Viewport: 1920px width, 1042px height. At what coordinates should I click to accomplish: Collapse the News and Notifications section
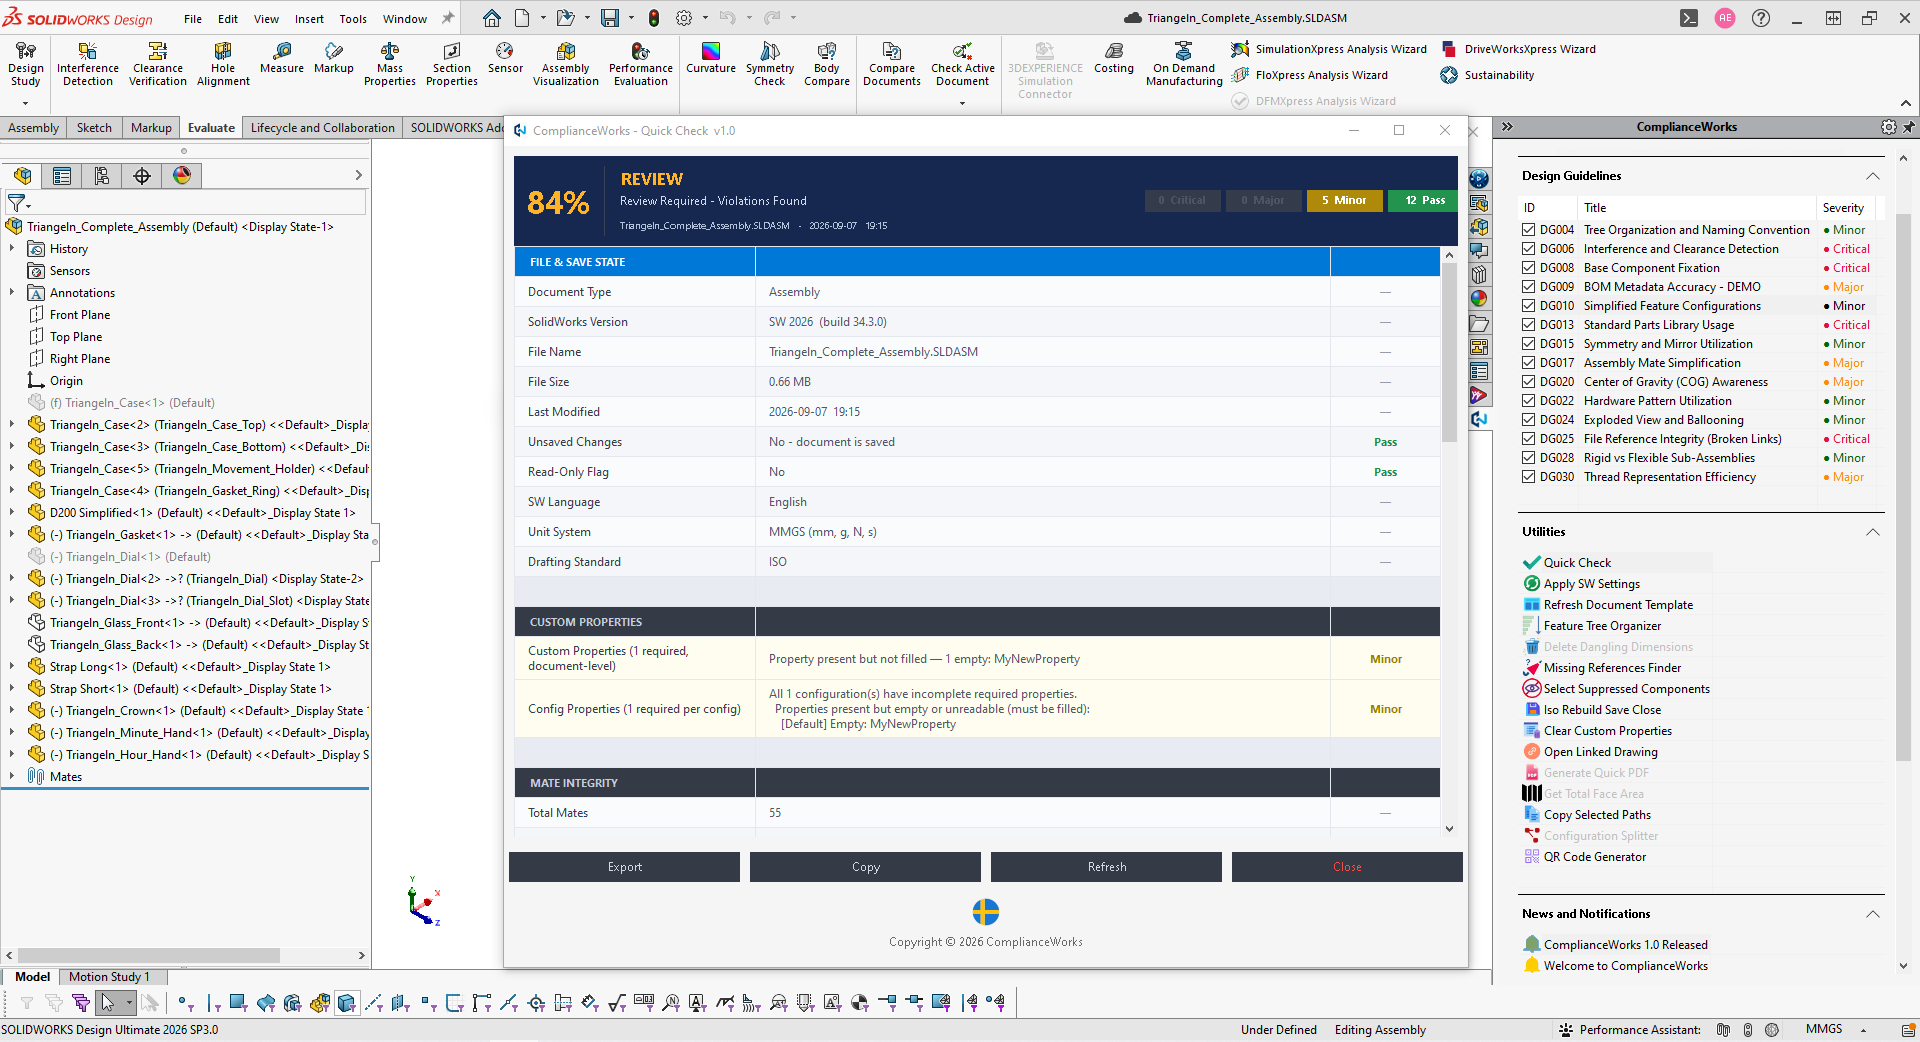click(1872, 914)
